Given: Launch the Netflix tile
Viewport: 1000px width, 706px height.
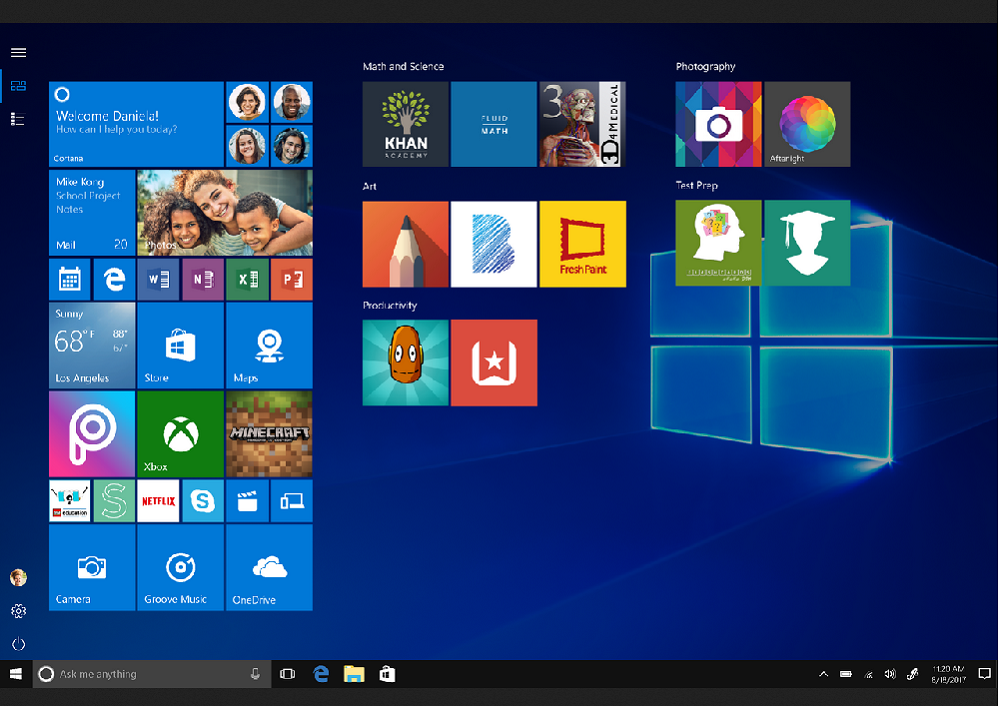Looking at the screenshot, I should (x=159, y=501).
